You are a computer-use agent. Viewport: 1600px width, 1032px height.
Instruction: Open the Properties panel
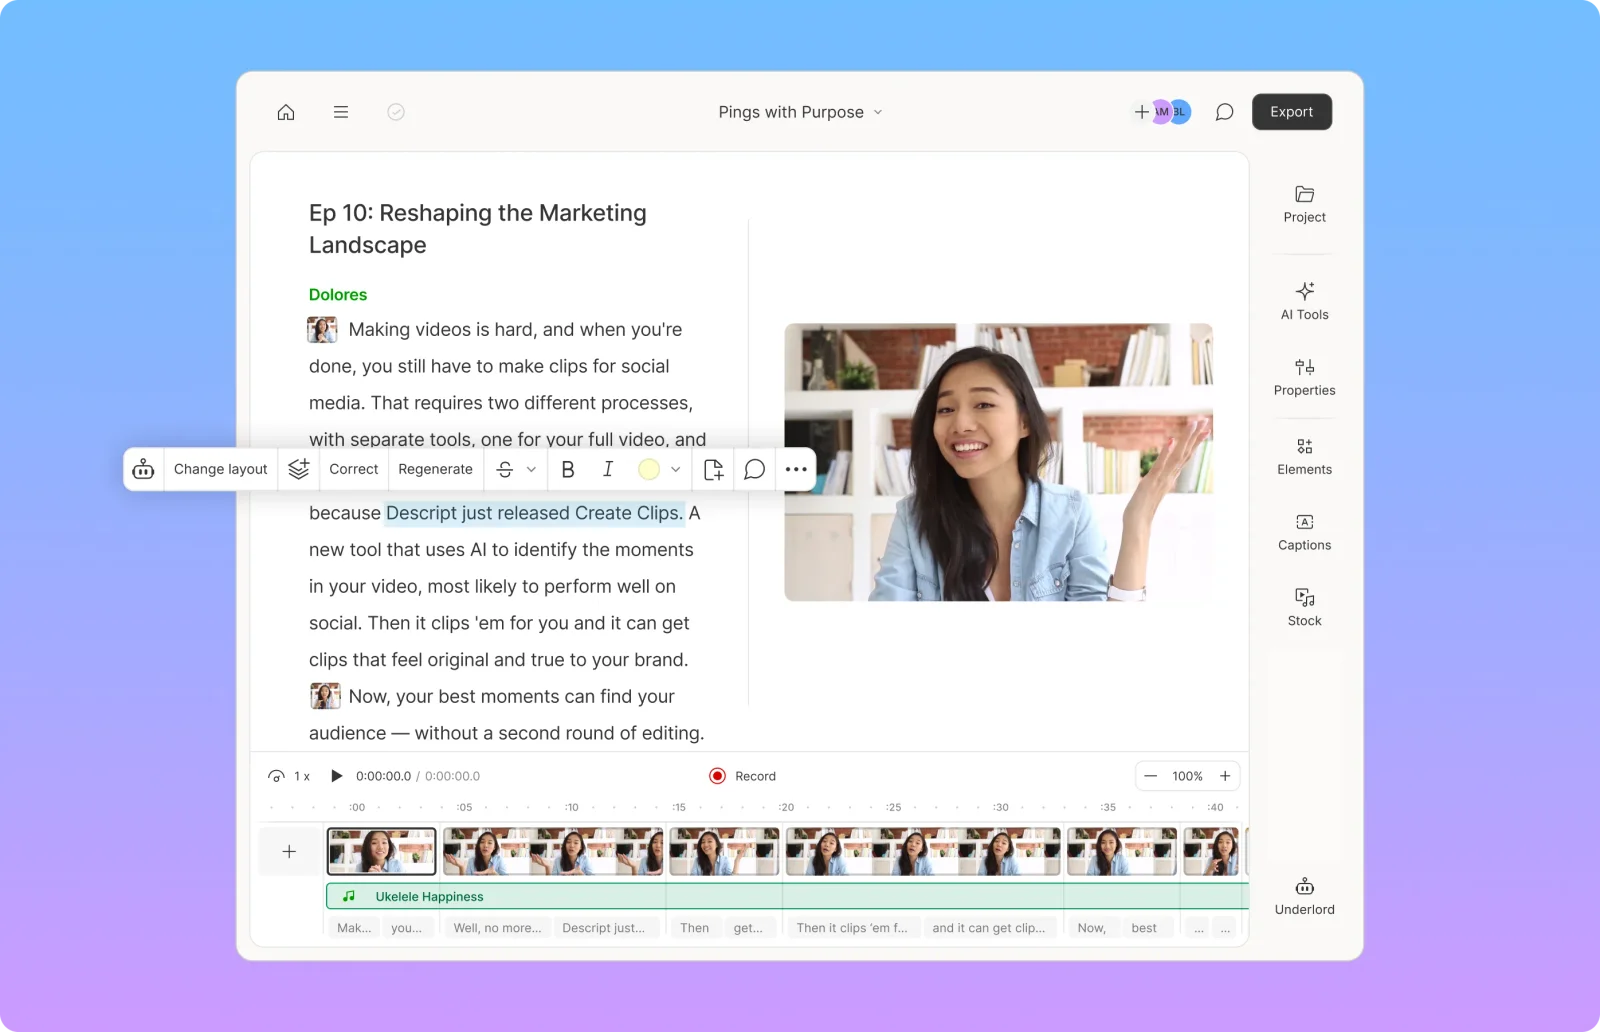[1304, 377]
